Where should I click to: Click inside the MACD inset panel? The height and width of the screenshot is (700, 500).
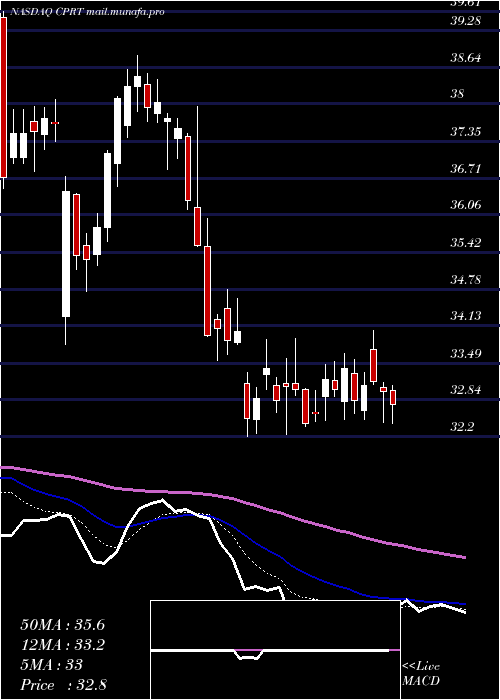point(275,650)
